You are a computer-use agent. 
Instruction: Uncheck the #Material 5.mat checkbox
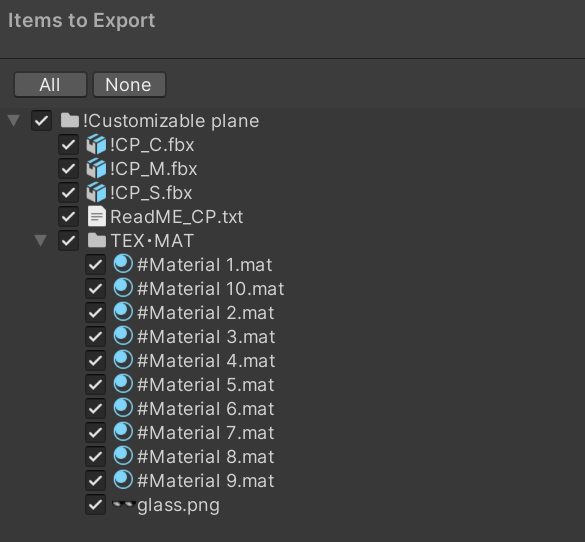(96, 384)
